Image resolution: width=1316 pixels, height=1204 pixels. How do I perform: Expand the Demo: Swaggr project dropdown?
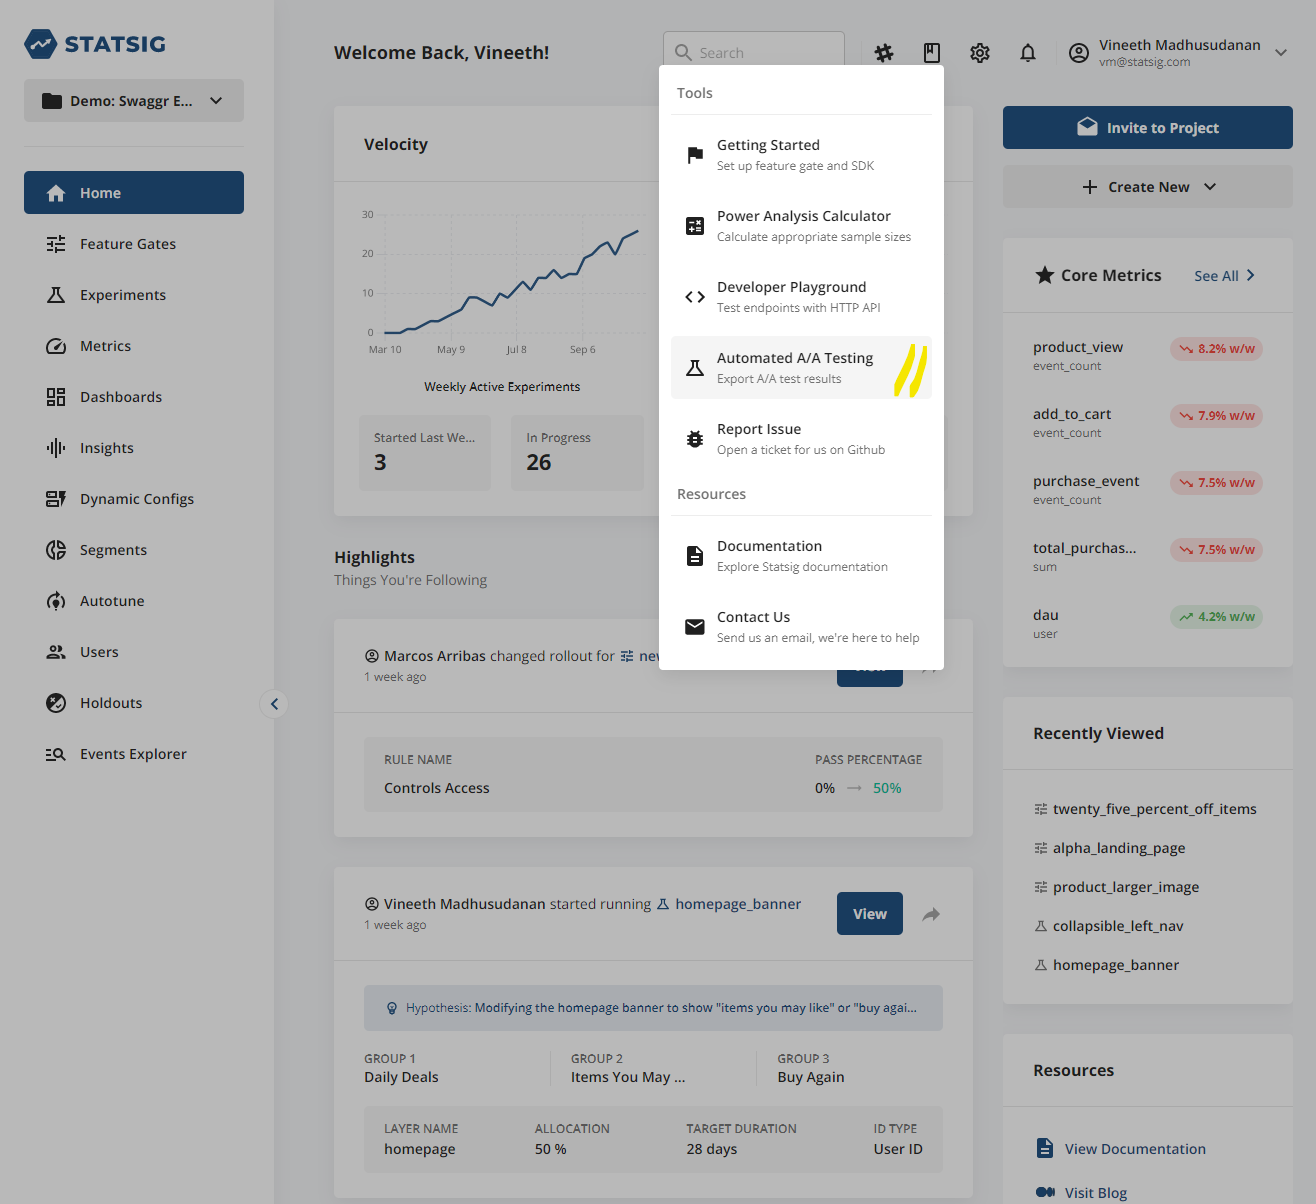coord(134,101)
